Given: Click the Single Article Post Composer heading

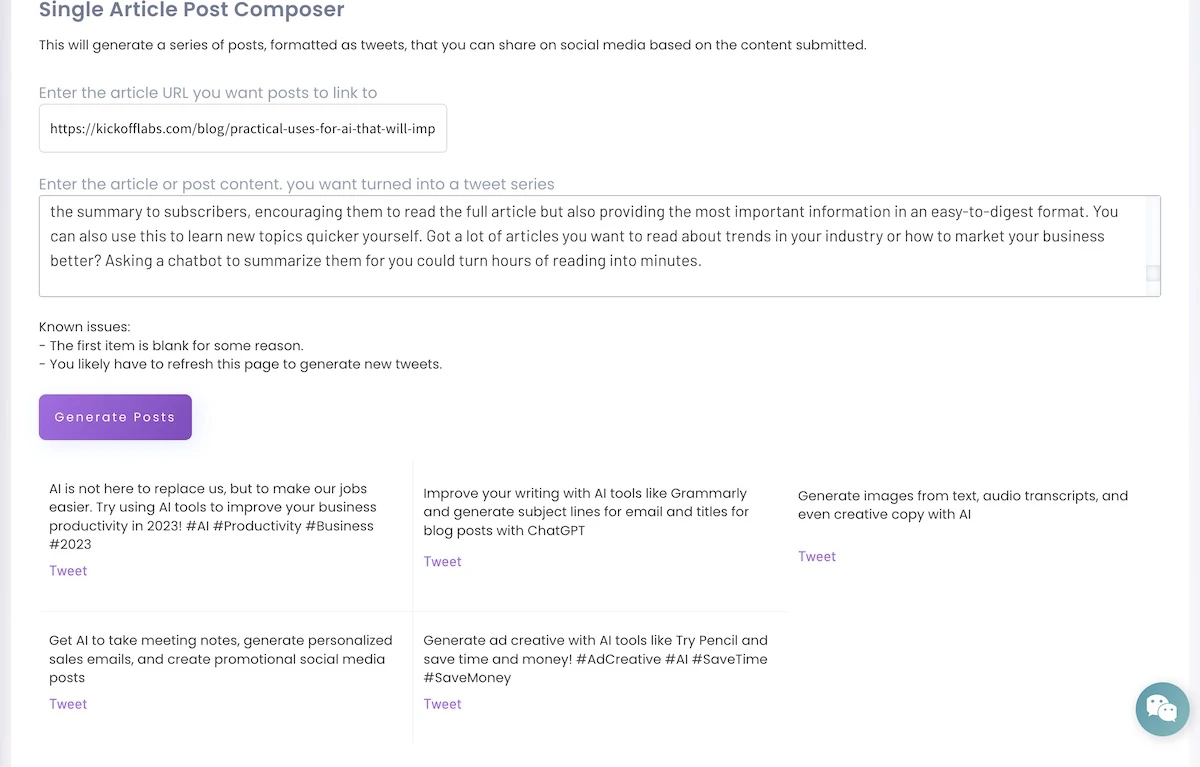Looking at the screenshot, I should [x=191, y=11].
